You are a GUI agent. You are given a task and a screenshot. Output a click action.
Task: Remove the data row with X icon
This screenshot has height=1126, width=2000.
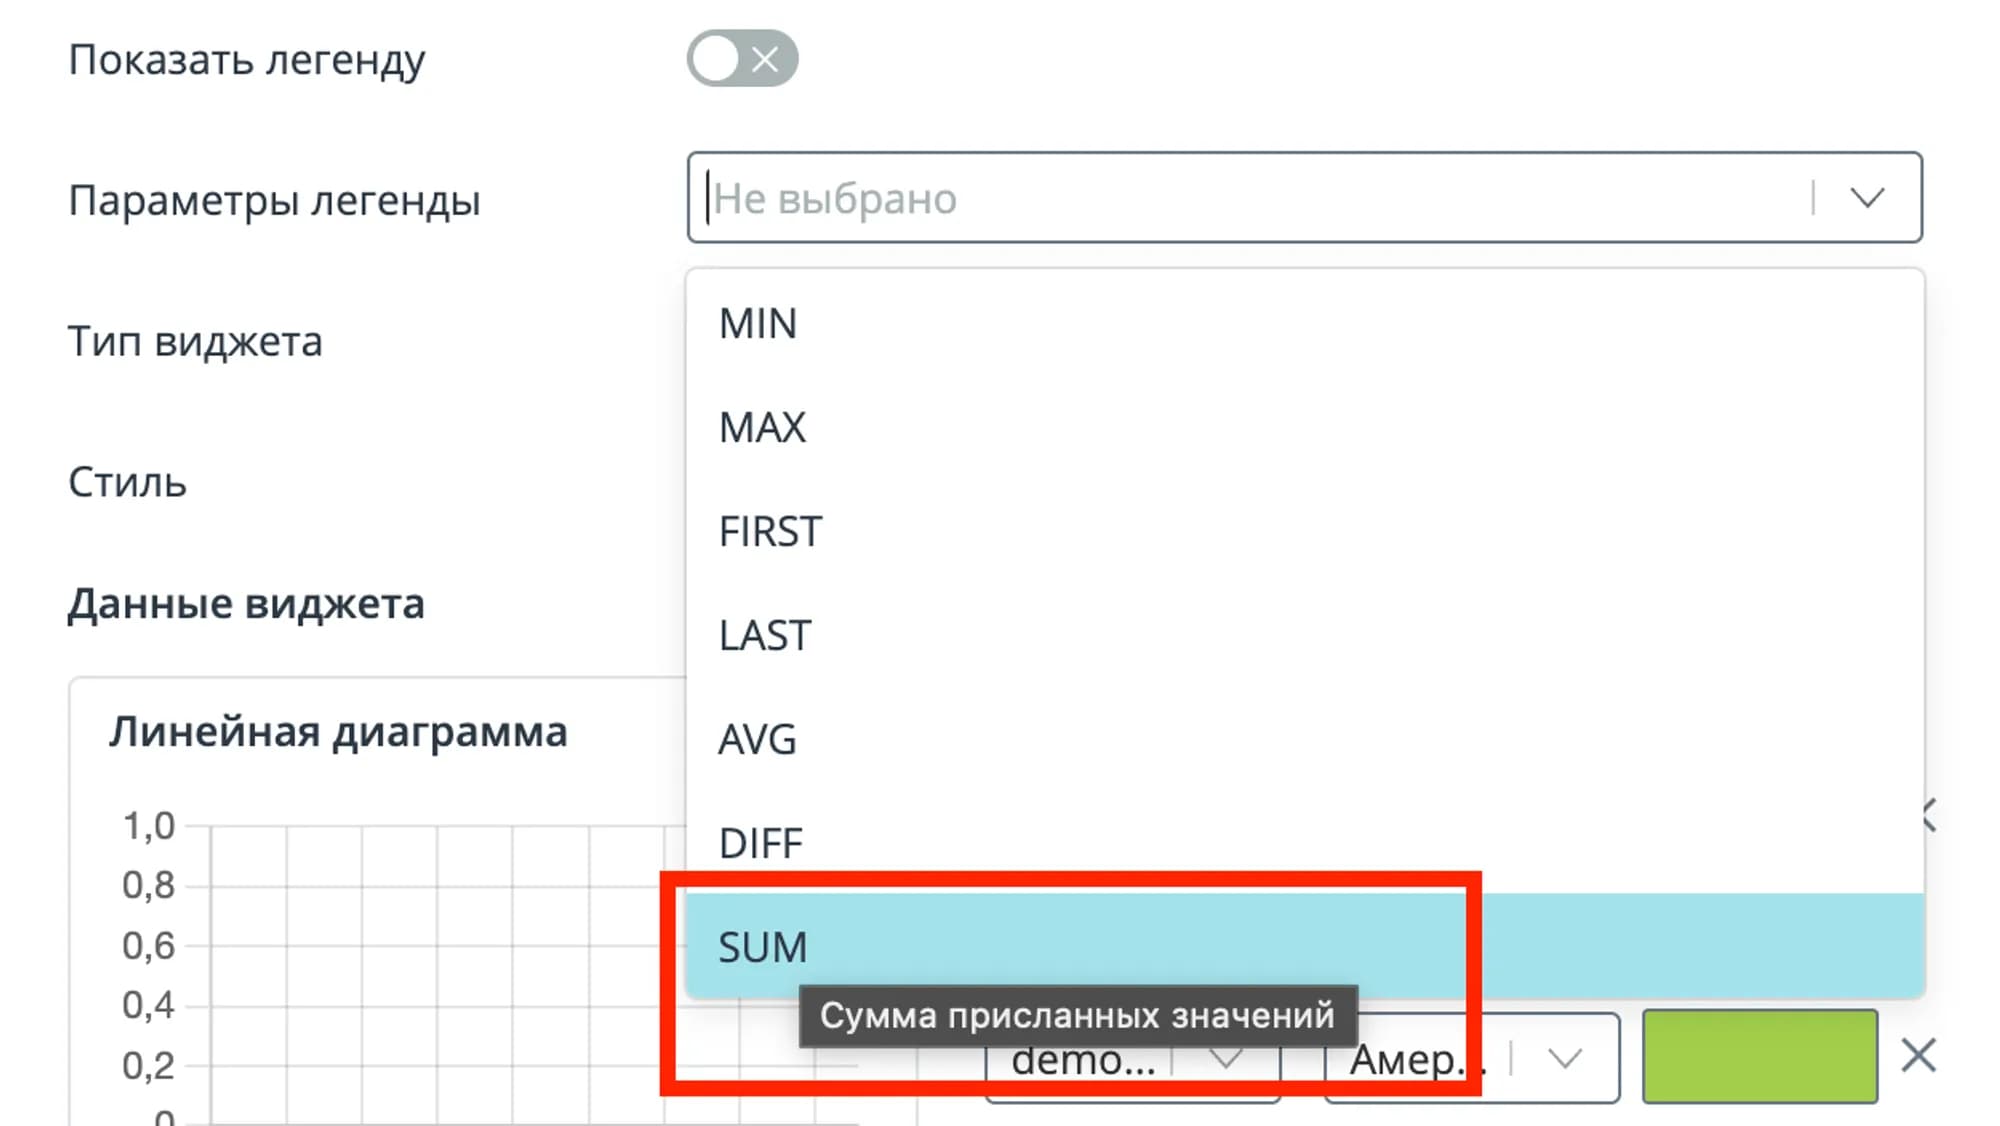(x=1918, y=1056)
